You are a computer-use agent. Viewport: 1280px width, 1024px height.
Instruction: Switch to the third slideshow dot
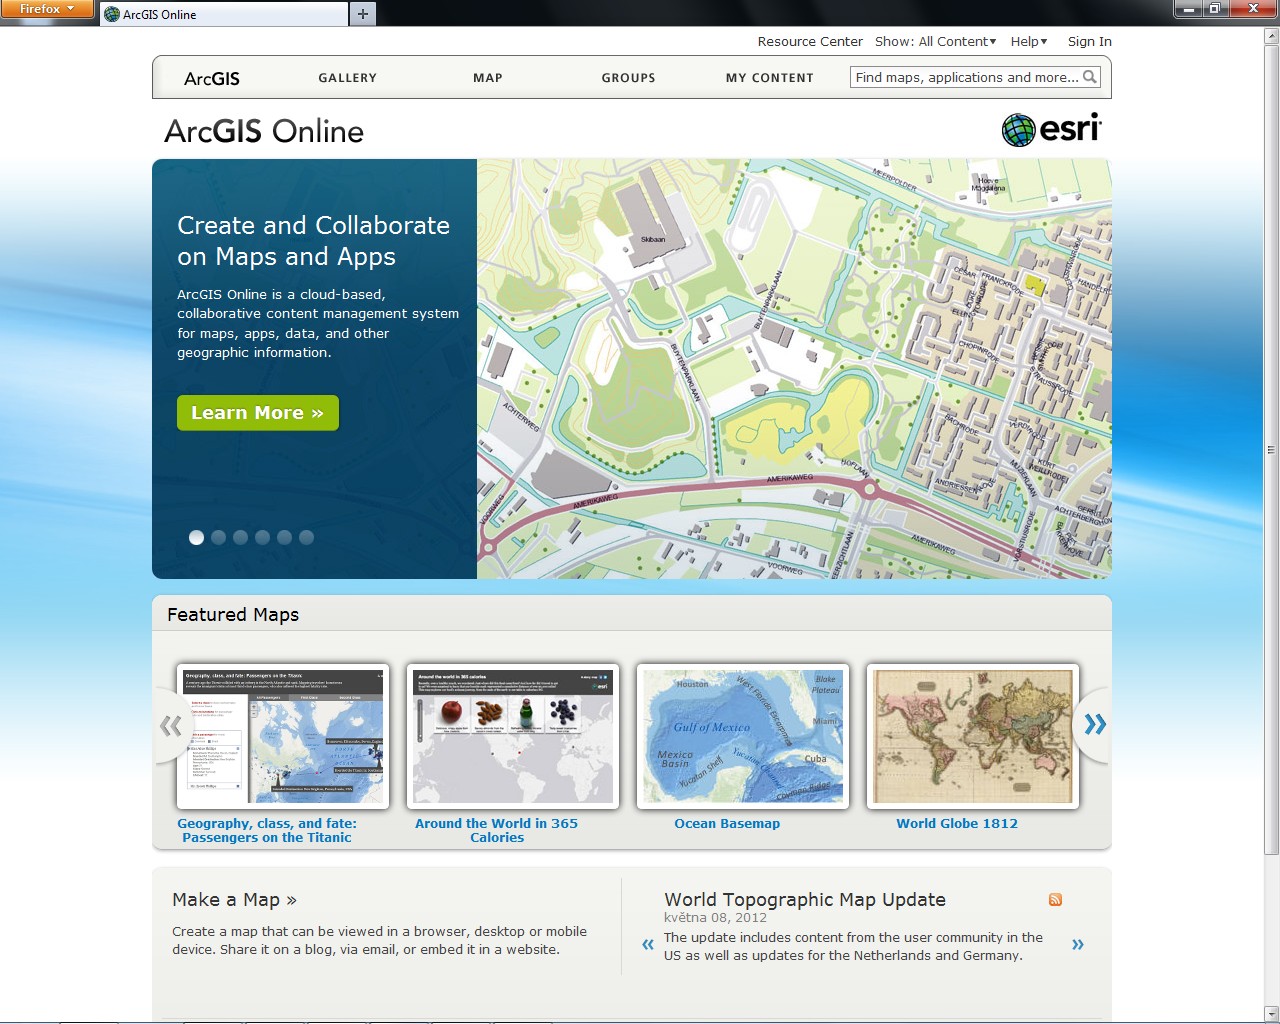(x=240, y=538)
